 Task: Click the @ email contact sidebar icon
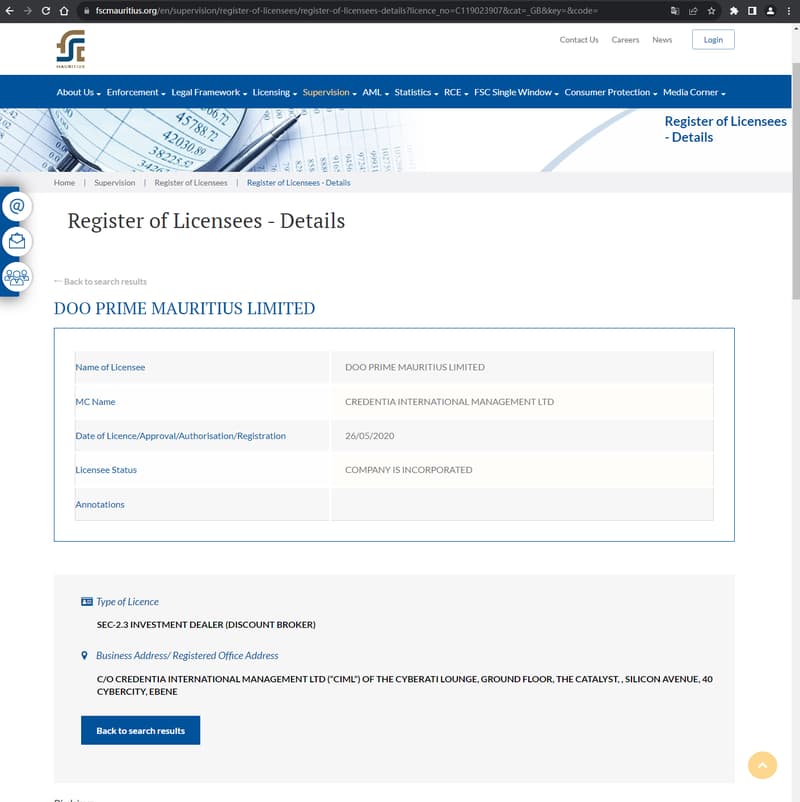[17, 206]
